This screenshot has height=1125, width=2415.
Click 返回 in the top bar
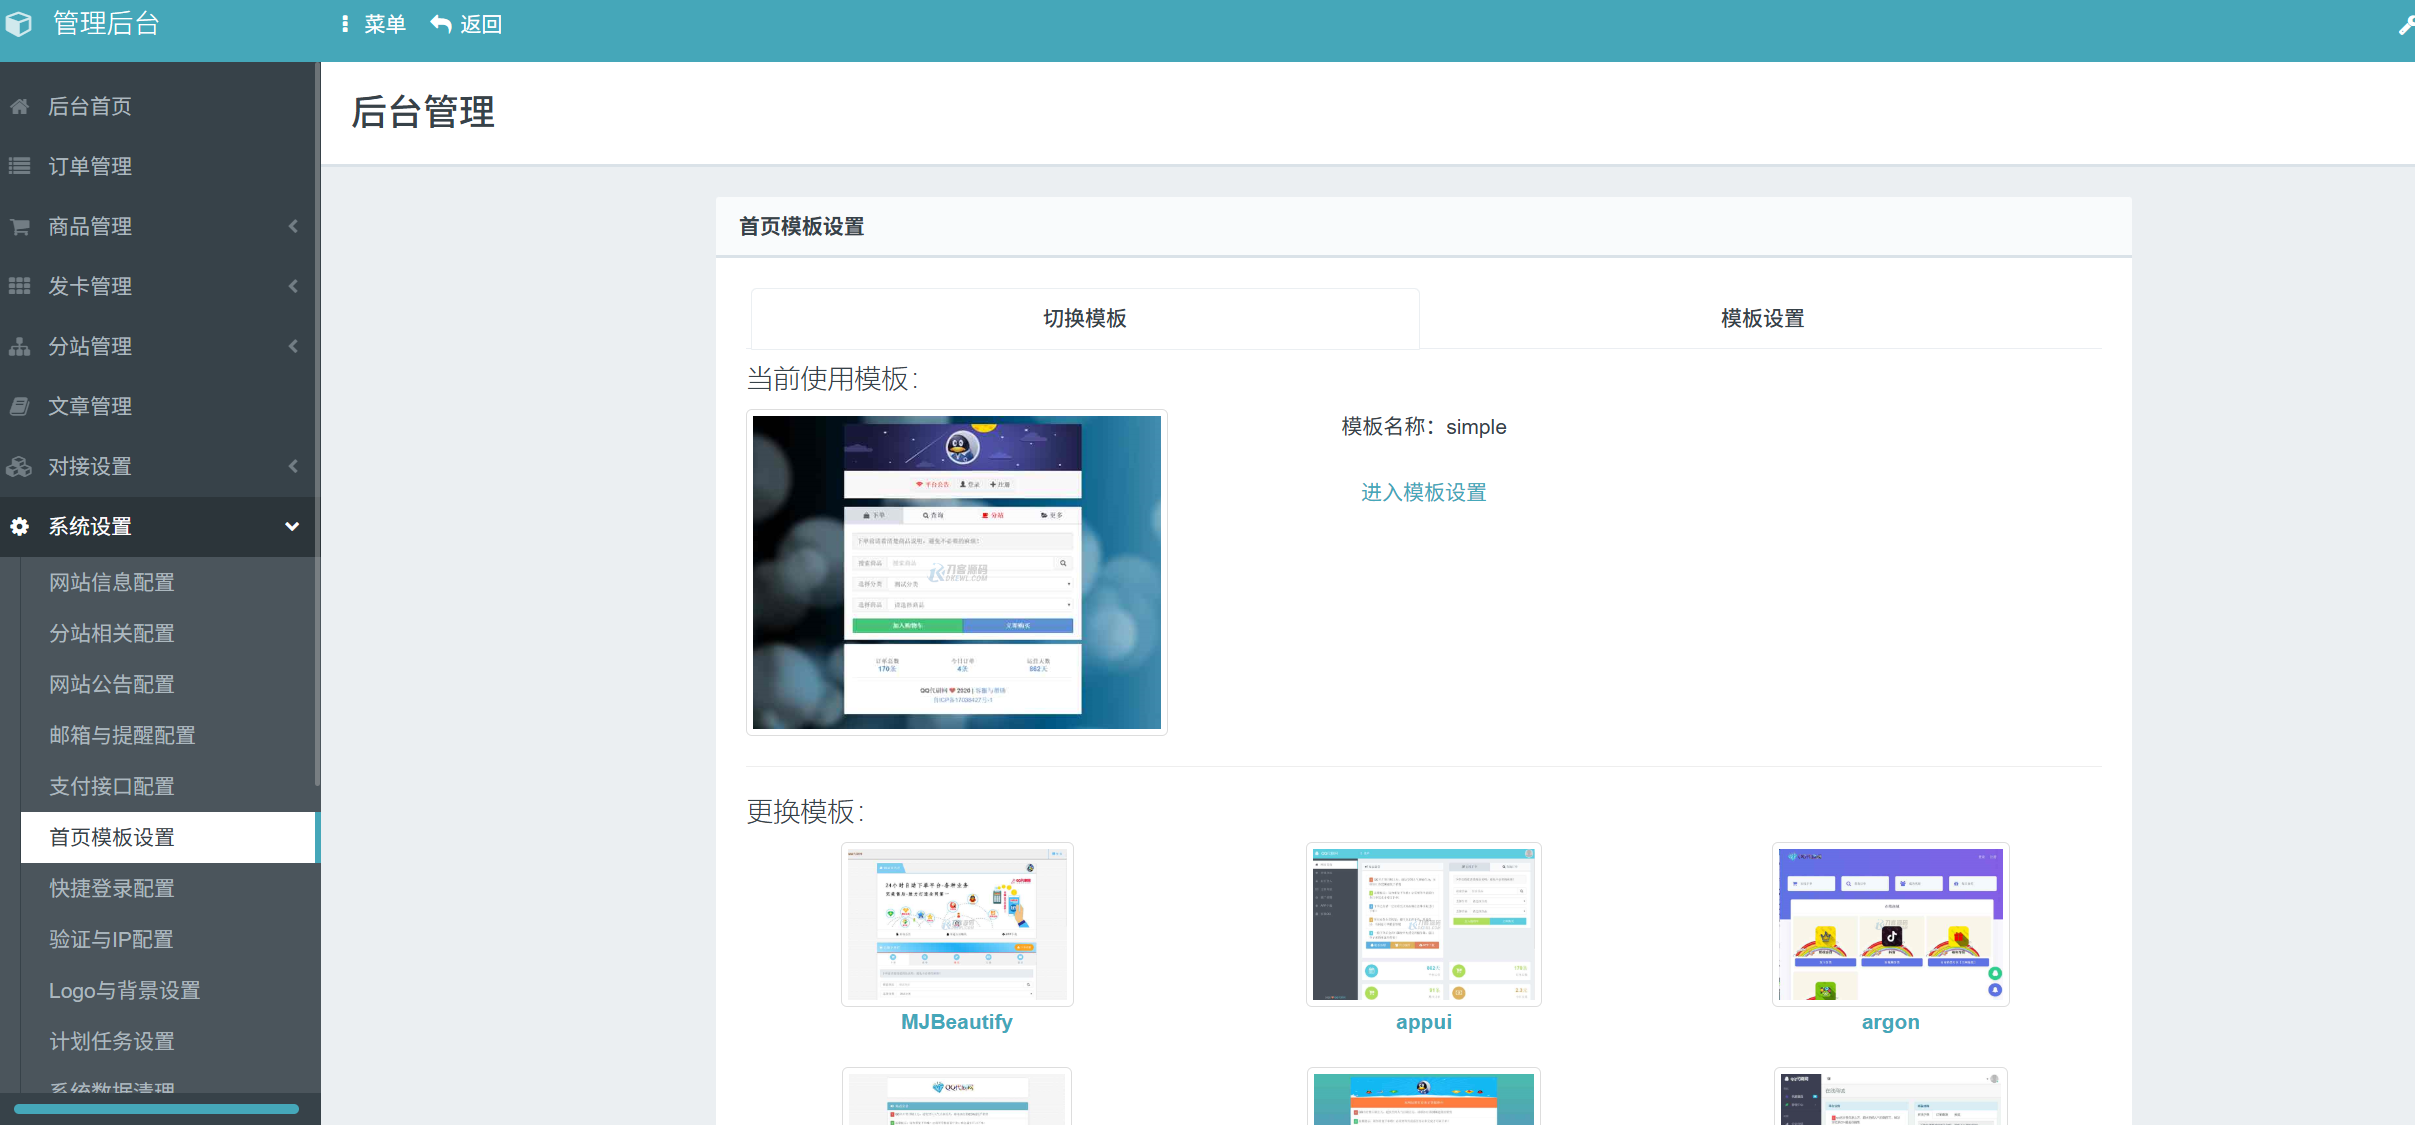tap(466, 23)
